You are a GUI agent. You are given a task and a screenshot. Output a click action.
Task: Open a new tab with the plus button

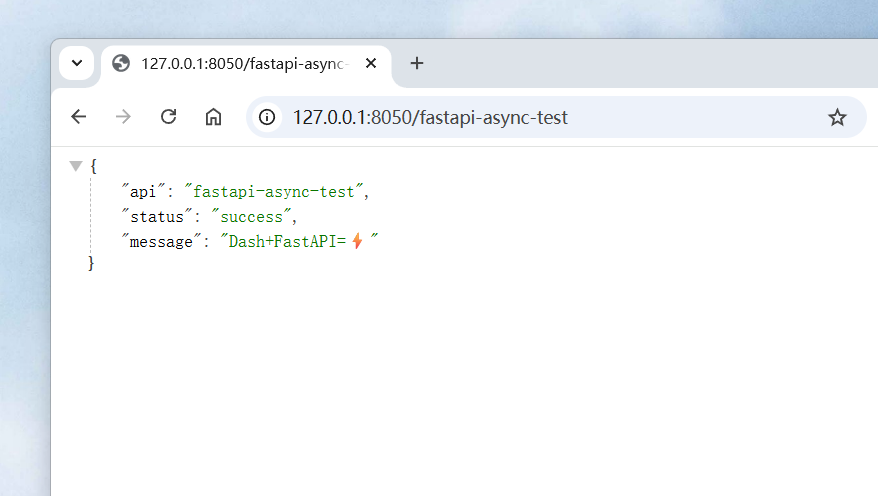pos(417,63)
